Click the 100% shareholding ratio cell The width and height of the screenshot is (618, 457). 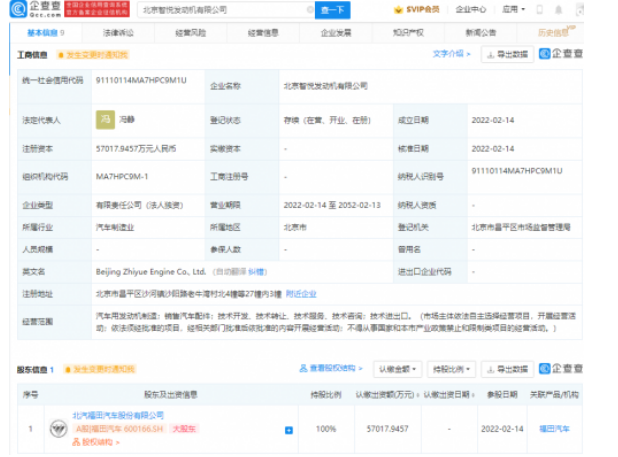(x=326, y=429)
